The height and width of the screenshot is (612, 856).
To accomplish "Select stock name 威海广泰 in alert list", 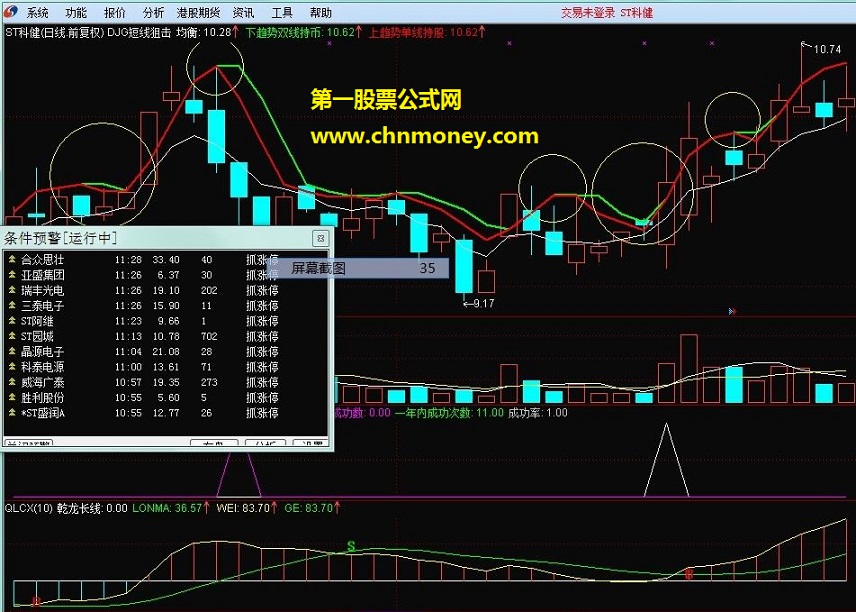I will coord(43,382).
